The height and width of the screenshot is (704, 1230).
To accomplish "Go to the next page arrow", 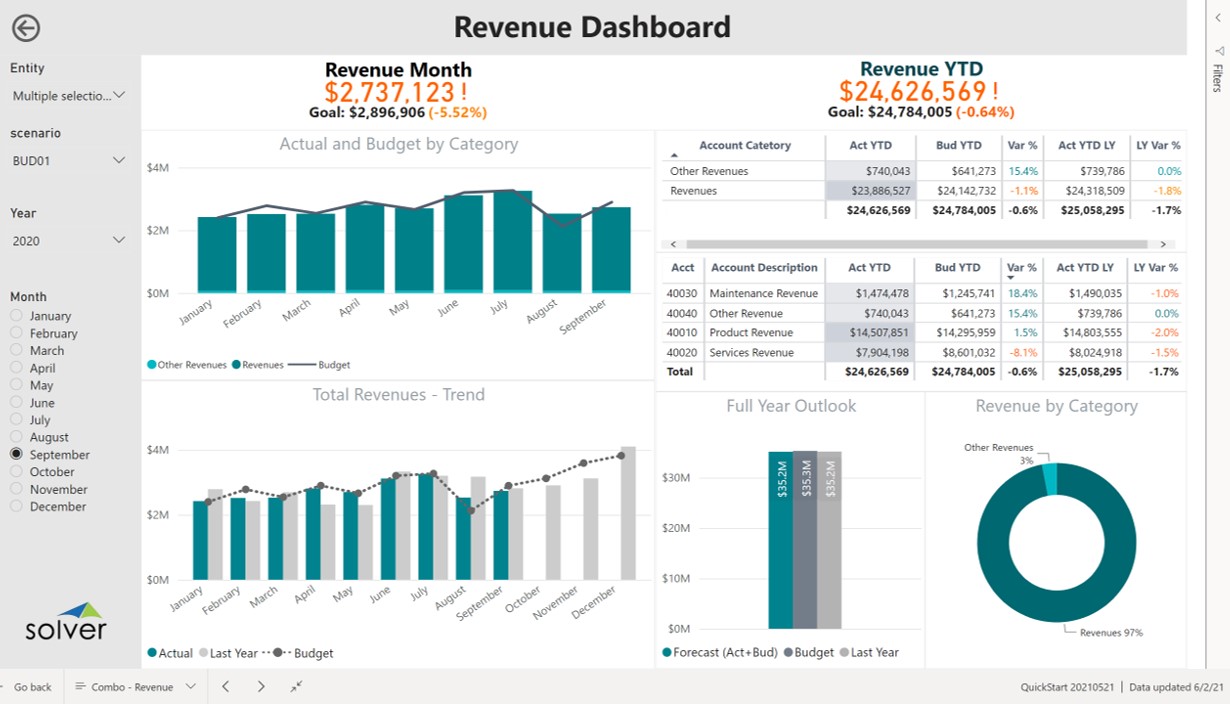I will (x=261, y=687).
